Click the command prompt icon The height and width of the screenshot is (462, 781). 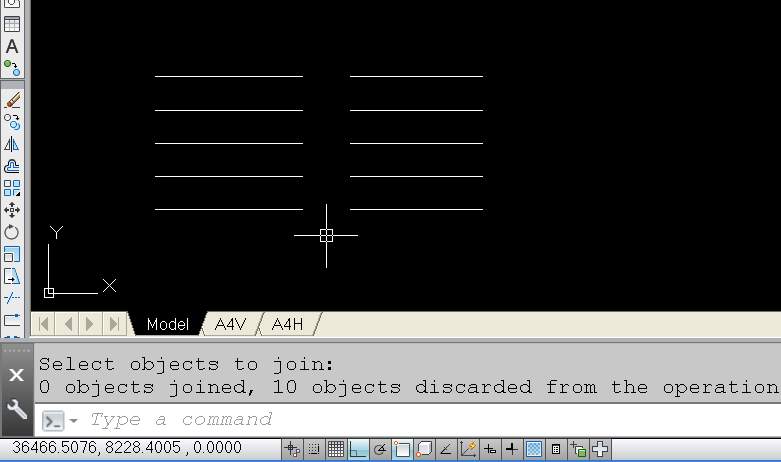coord(53,421)
